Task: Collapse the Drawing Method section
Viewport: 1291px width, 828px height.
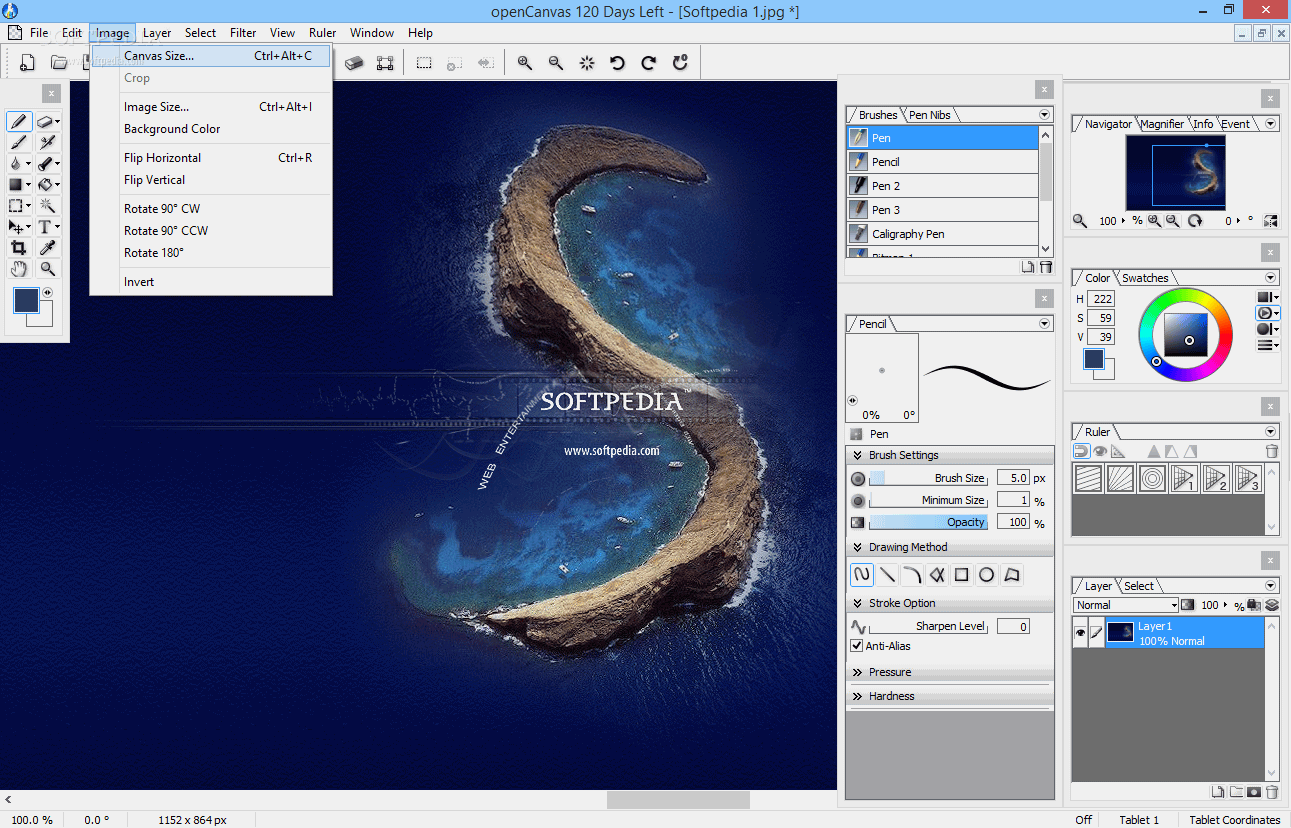Action: (x=857, y=547)
